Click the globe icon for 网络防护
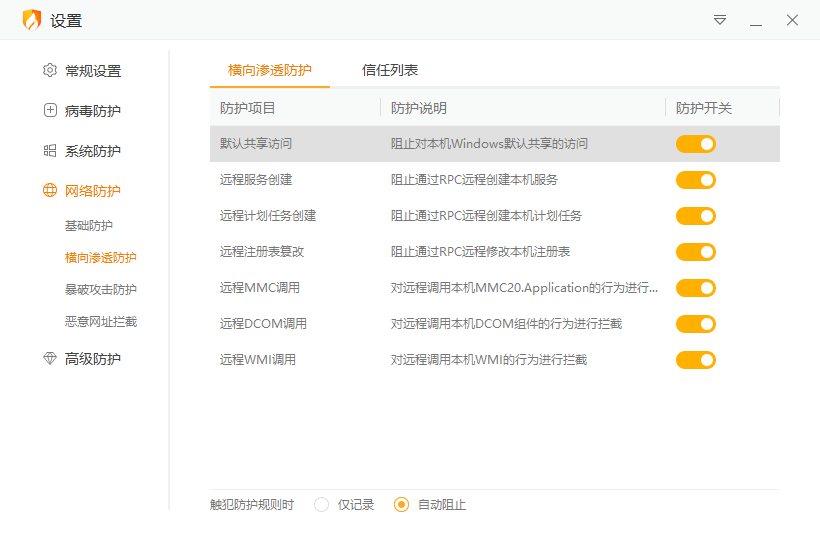Image resolution: width=820 pixels, height=540 pixels. pos(50,191)
